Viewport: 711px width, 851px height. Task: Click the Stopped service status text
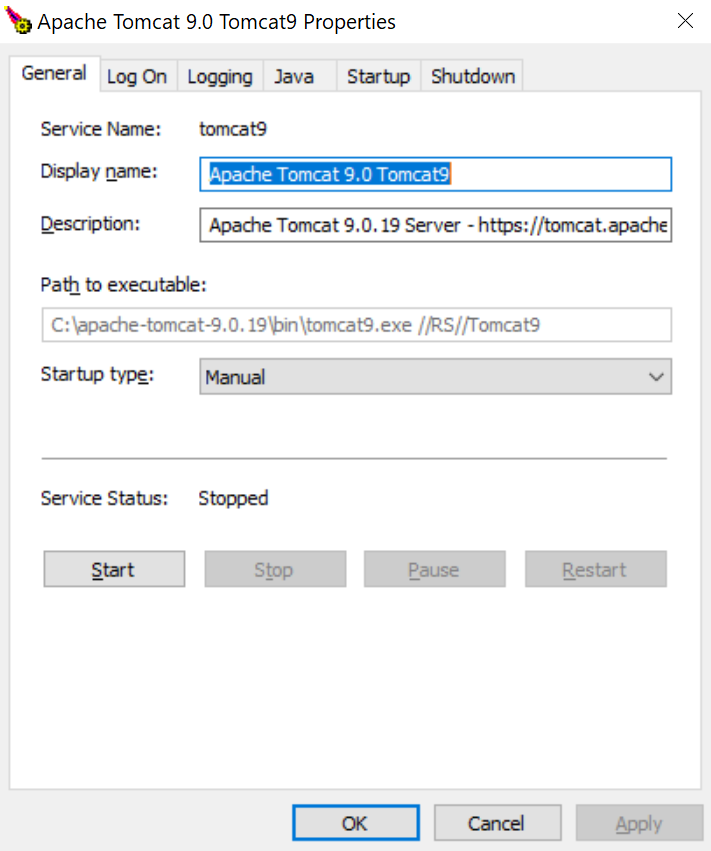click(233, 498)
